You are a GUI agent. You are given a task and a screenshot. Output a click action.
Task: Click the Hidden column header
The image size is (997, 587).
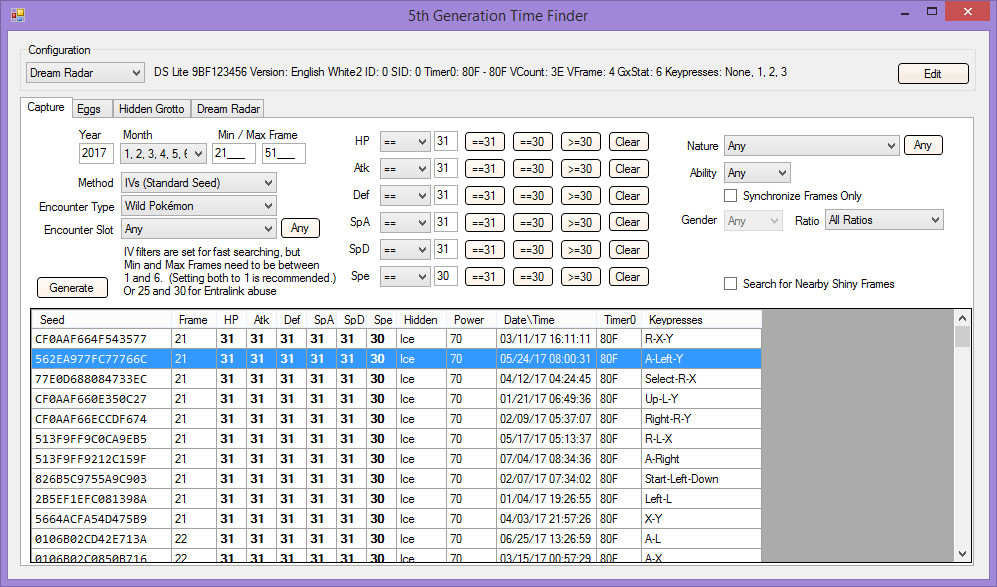pos(422,320)
